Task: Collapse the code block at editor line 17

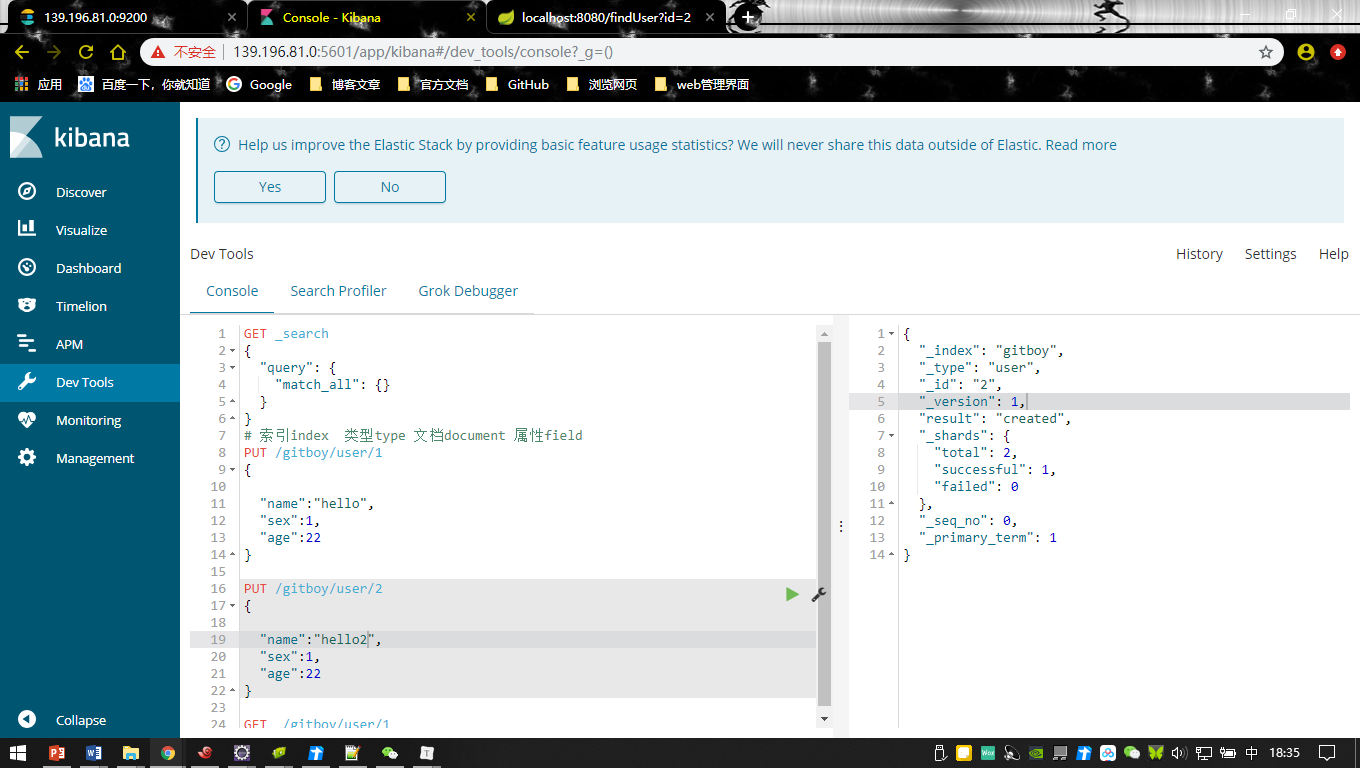Action: [233, 606]
